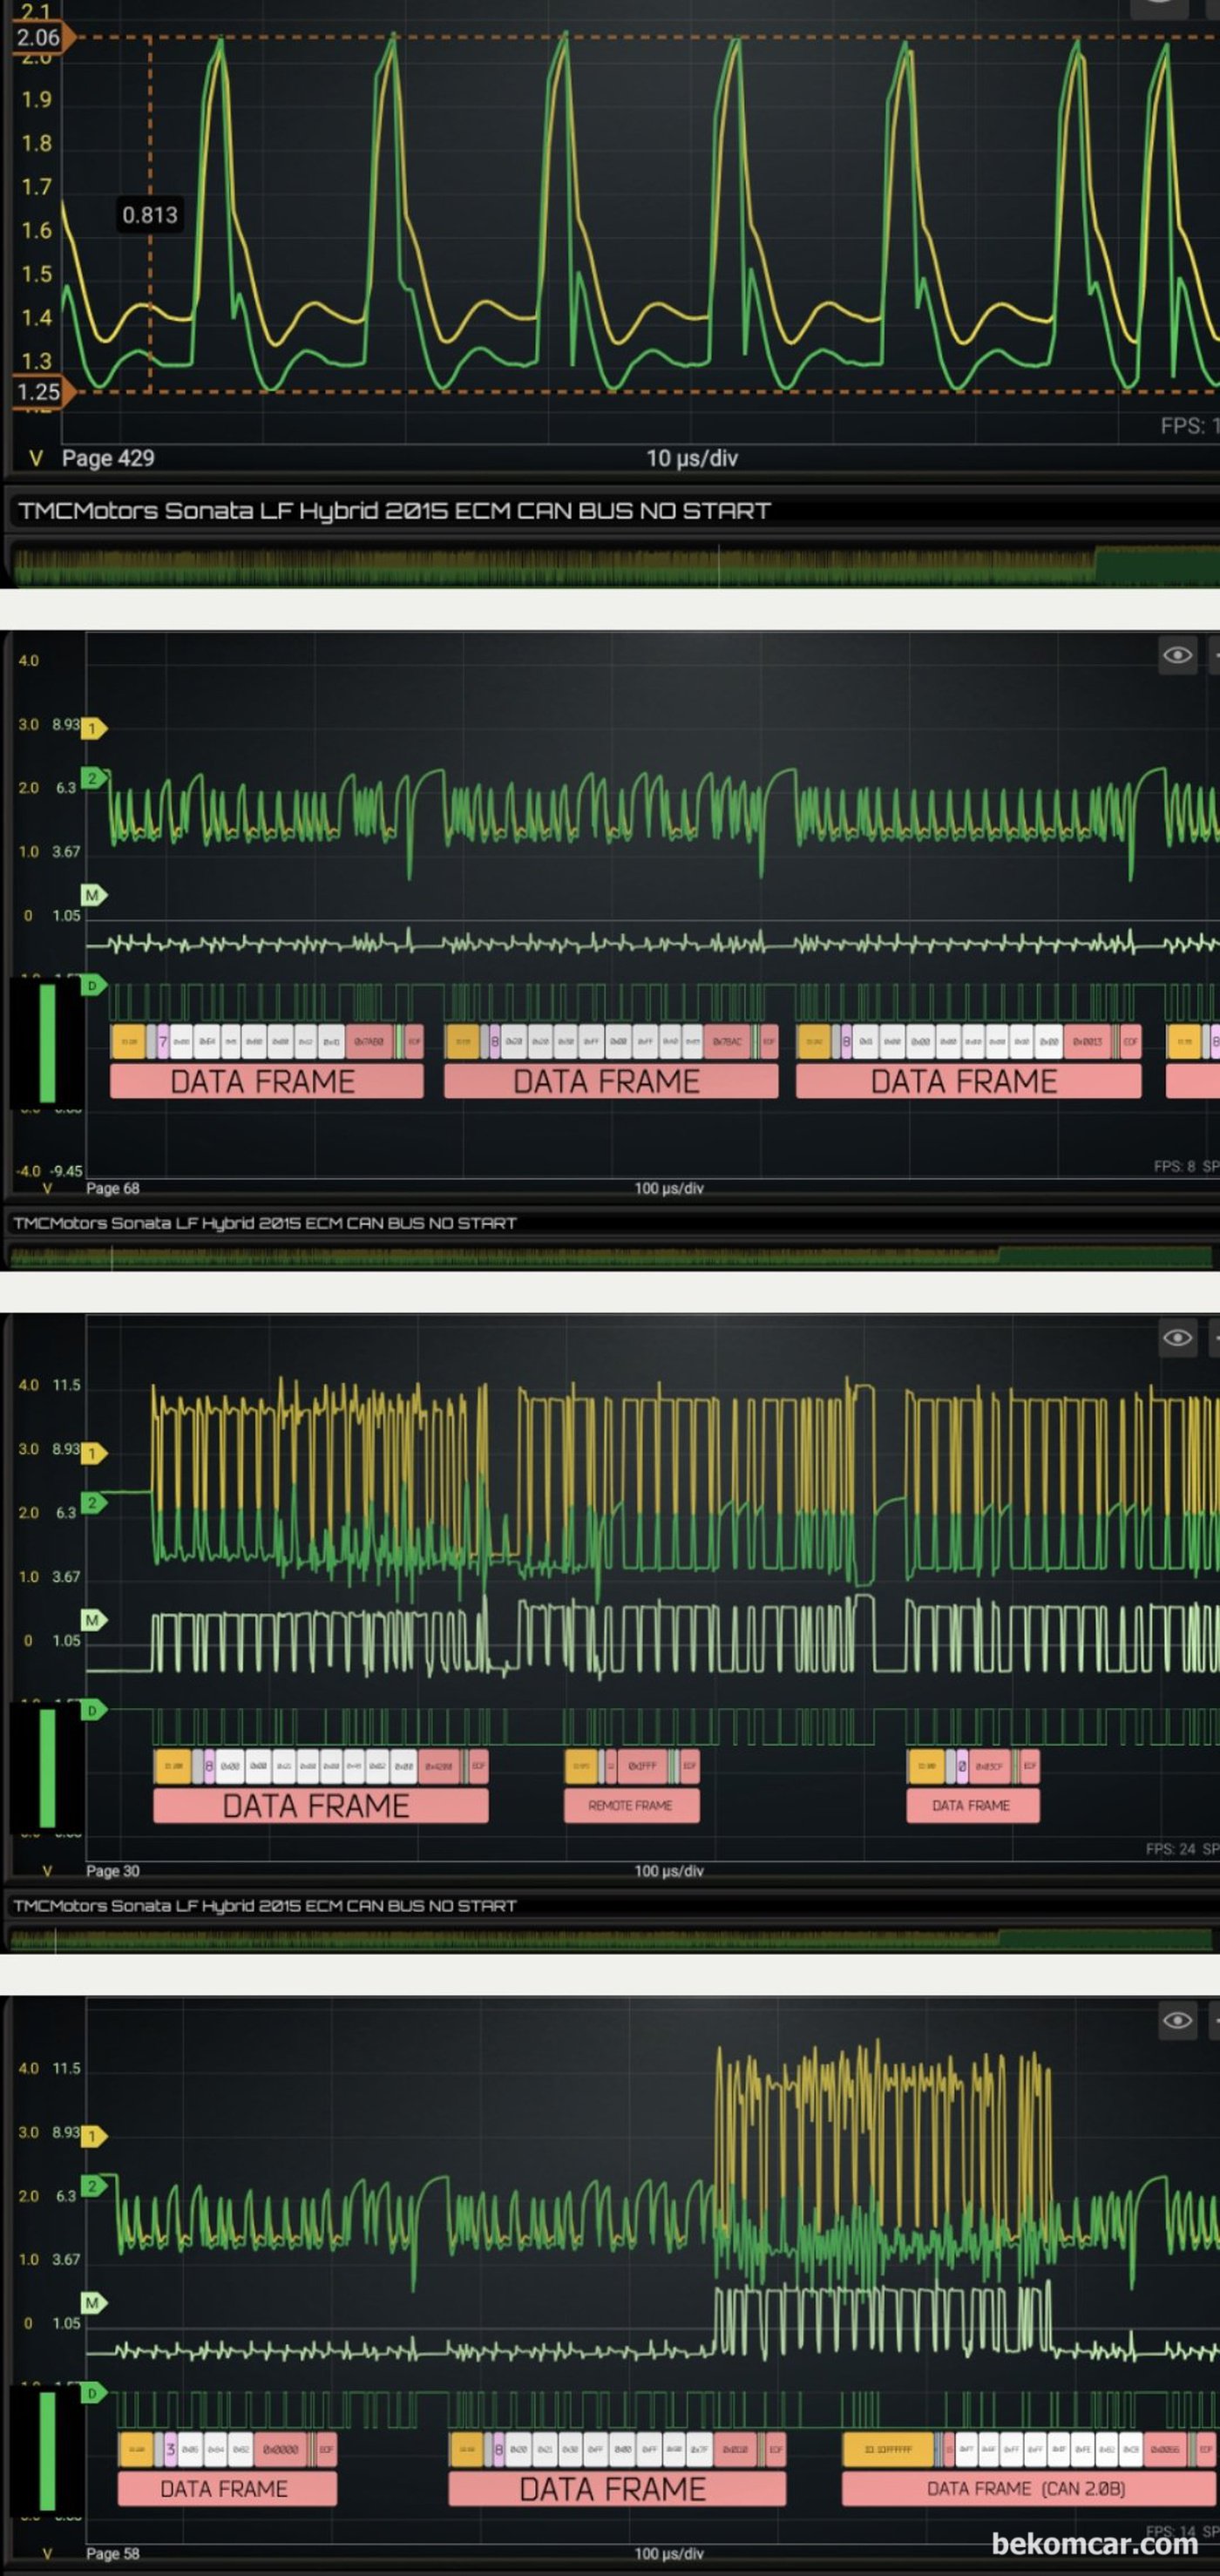1220x2576 pixels.
Task: Toggle the eye icon in Page 68 panel
Action: 1177,655
